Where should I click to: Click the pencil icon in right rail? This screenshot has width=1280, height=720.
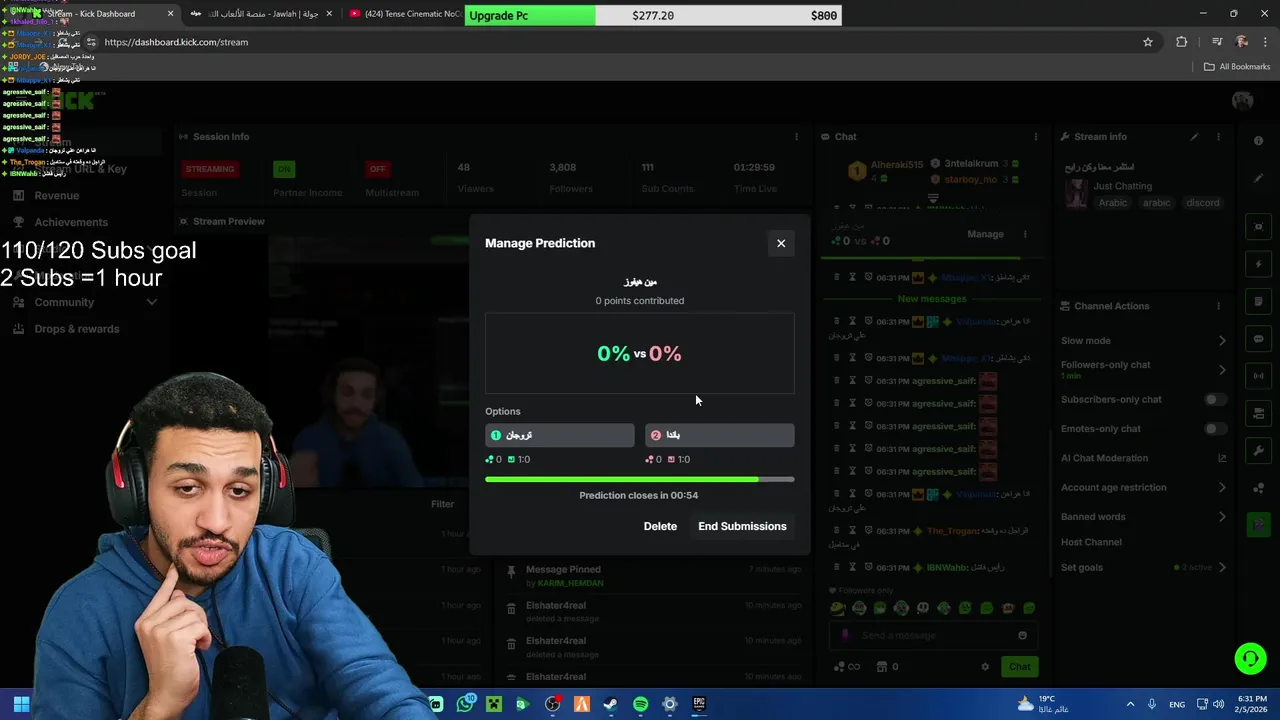click(1259, 178)
